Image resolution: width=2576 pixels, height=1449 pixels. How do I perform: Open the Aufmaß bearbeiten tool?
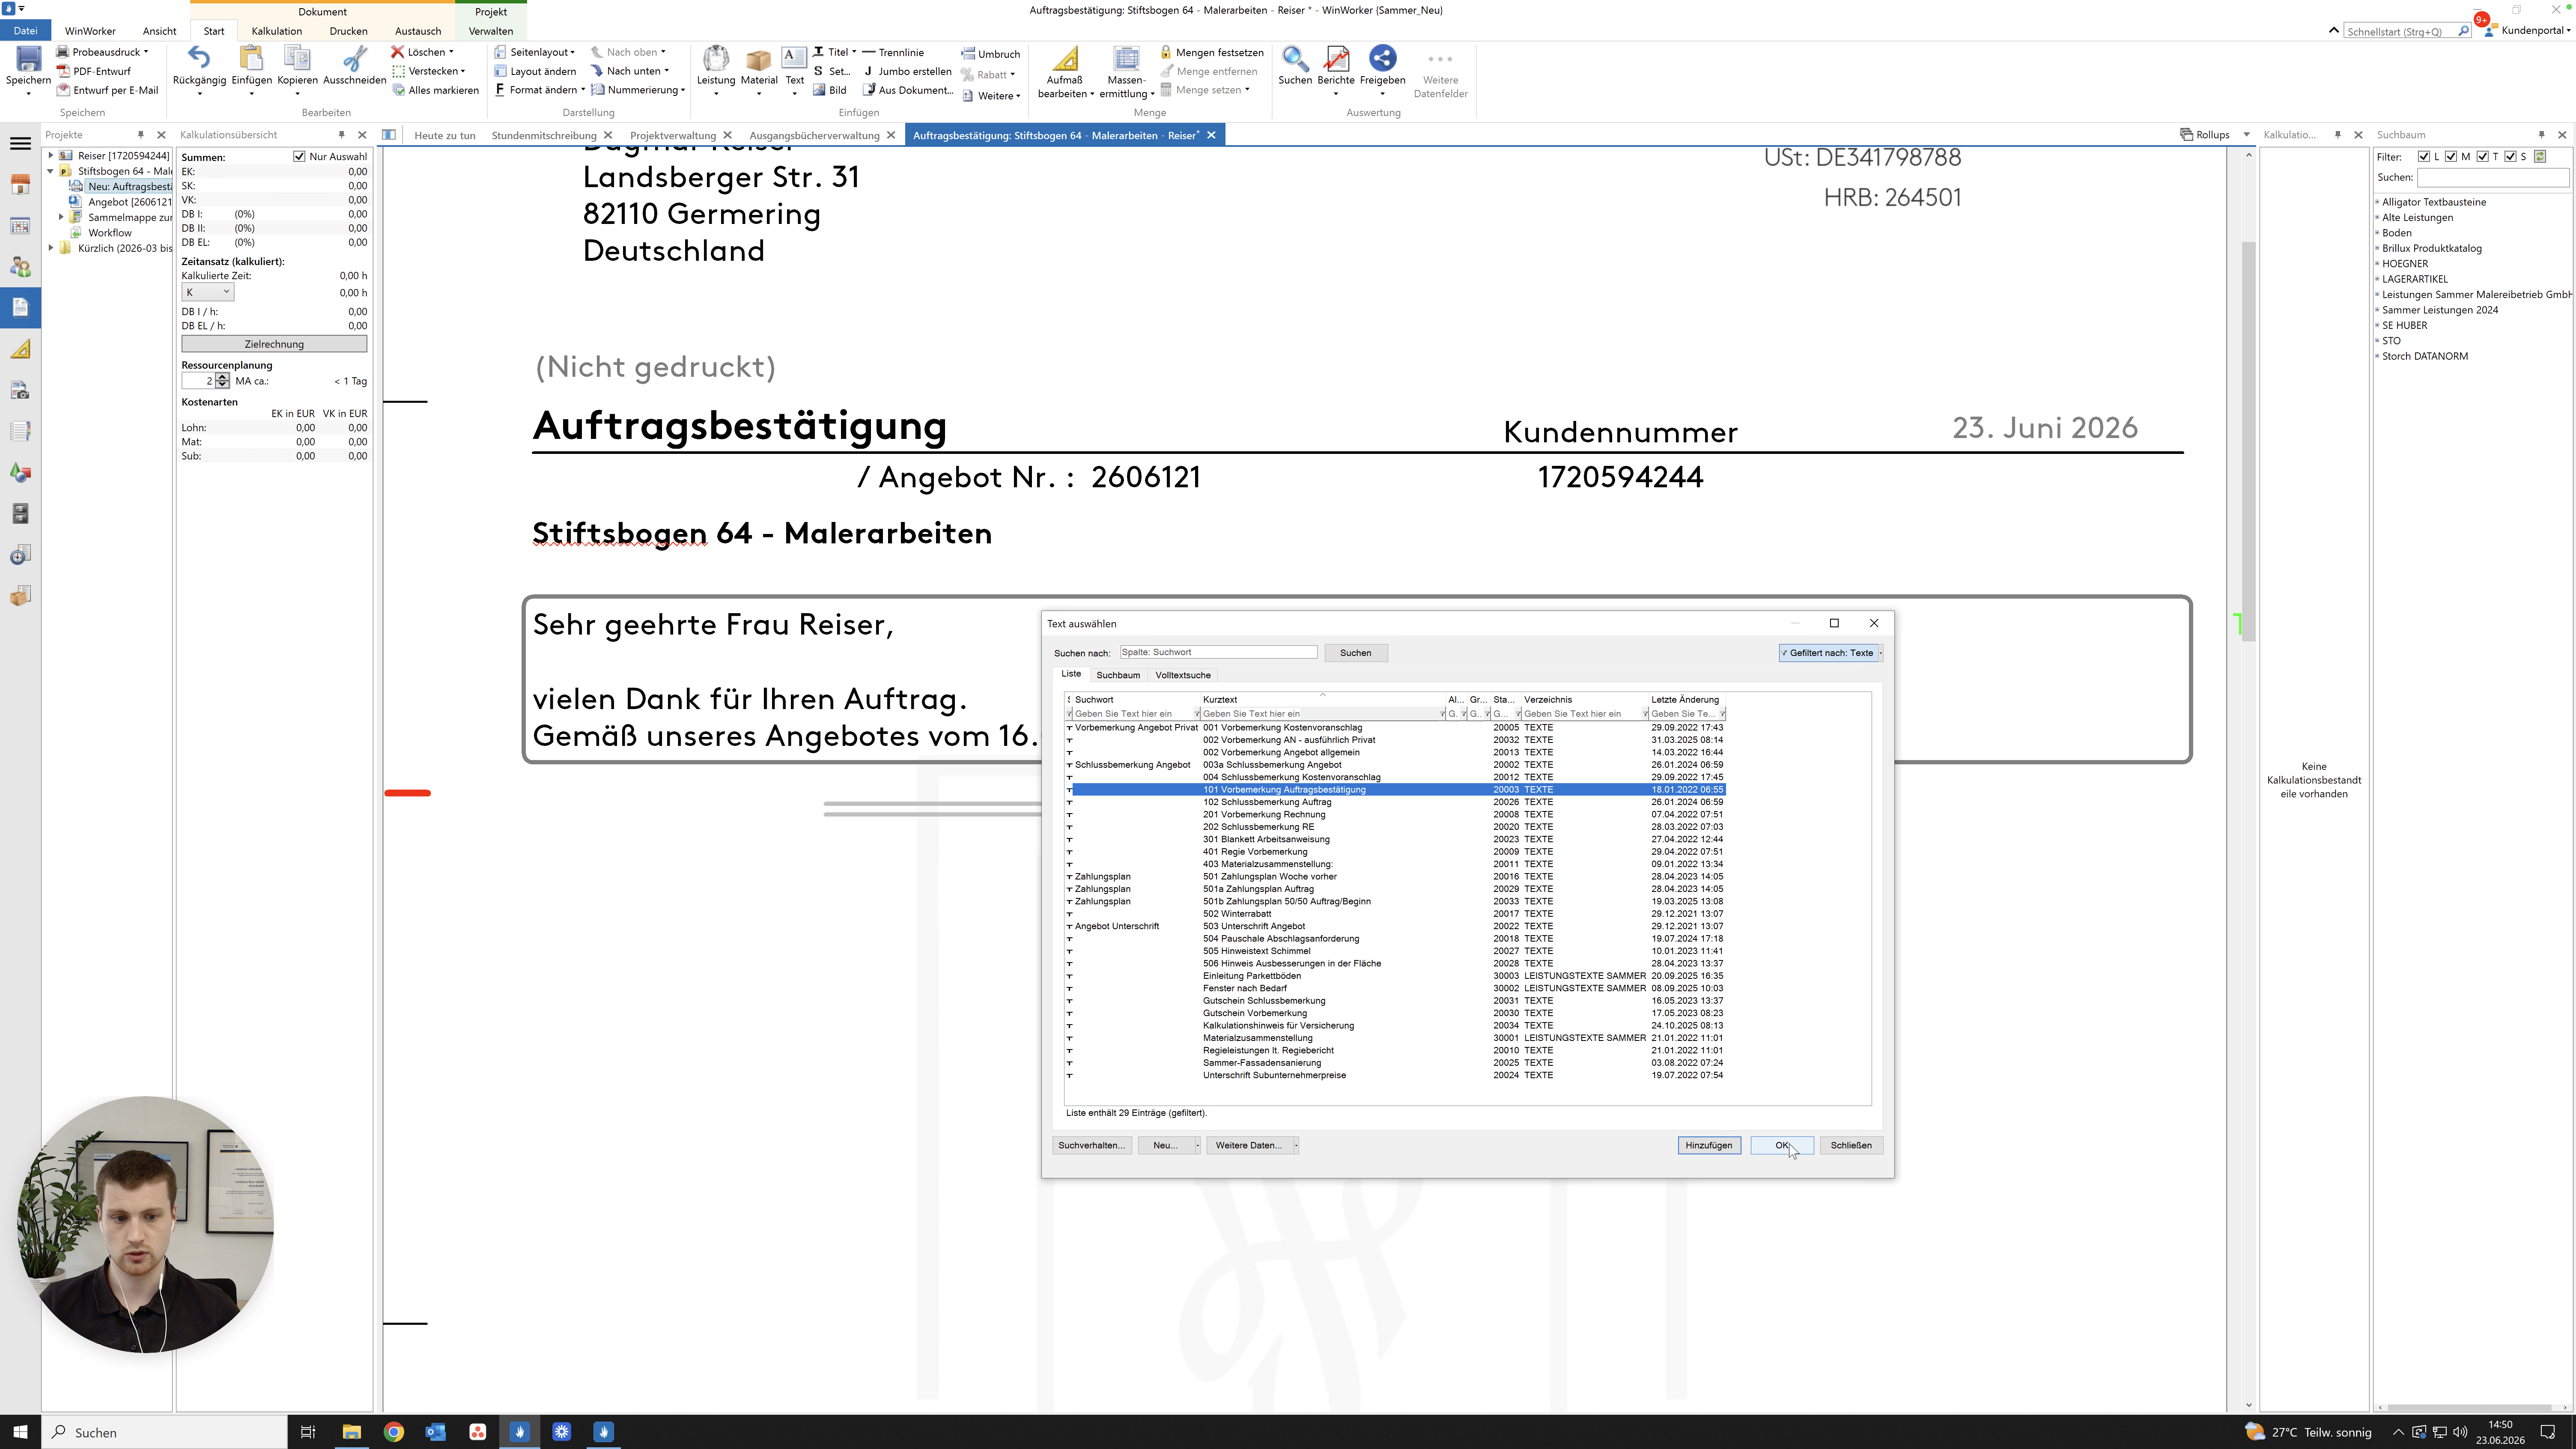point(1065,59)
